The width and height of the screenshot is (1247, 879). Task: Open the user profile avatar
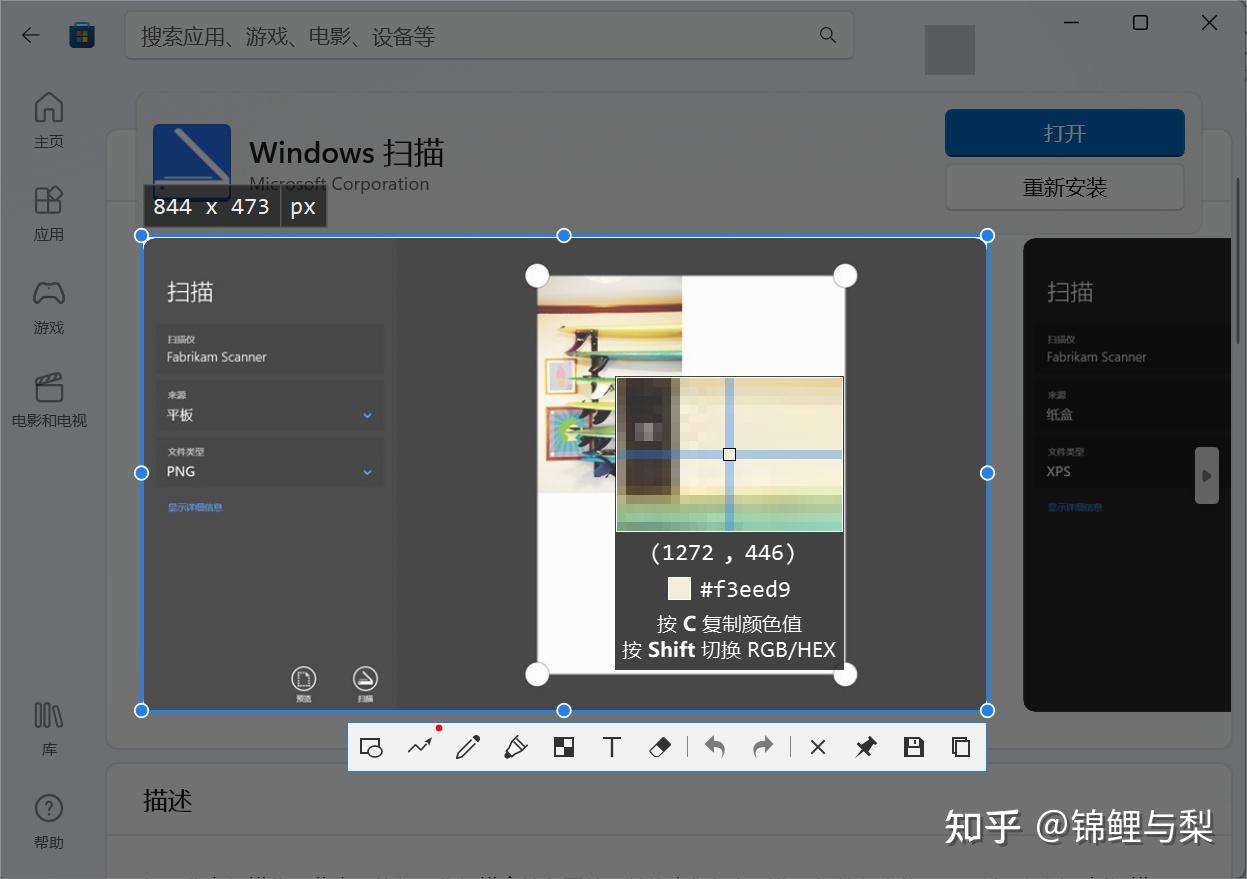click(x=950, y=50)
